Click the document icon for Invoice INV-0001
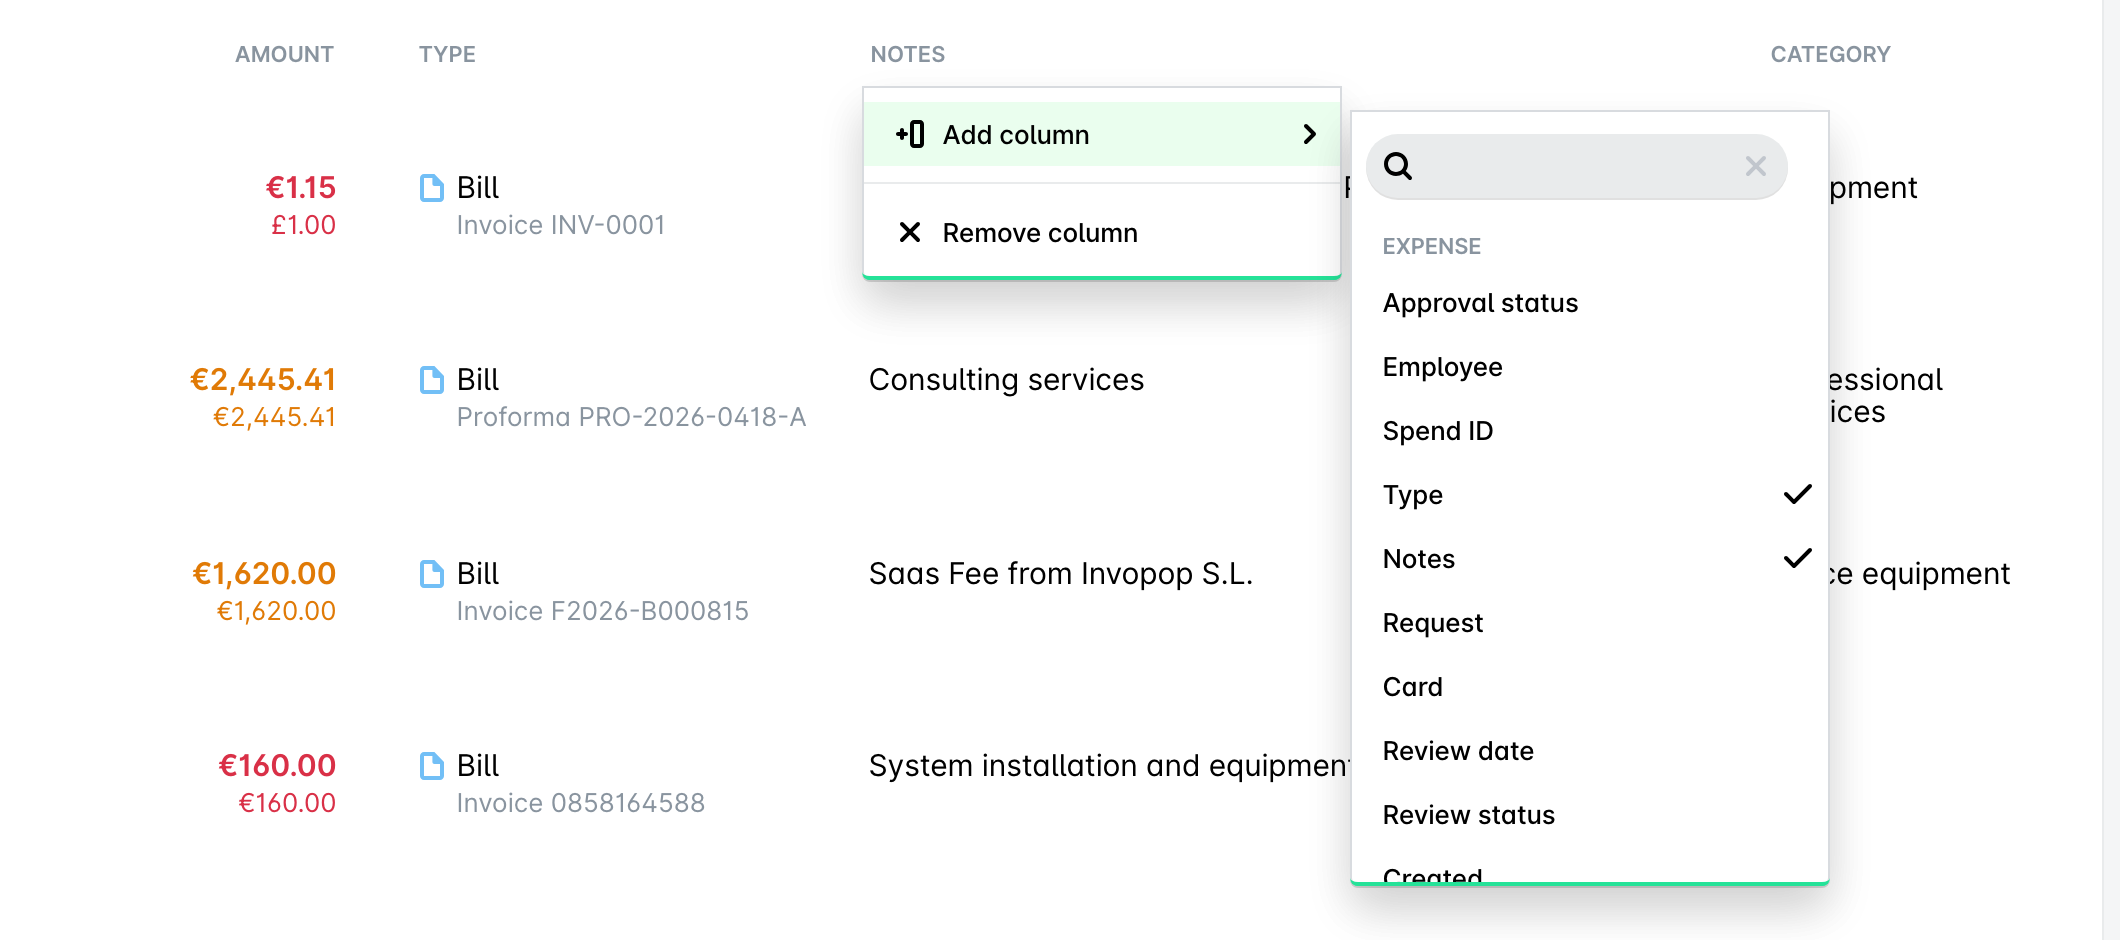This screenshot has height=940, width=2120. click(x=432, y=188)
